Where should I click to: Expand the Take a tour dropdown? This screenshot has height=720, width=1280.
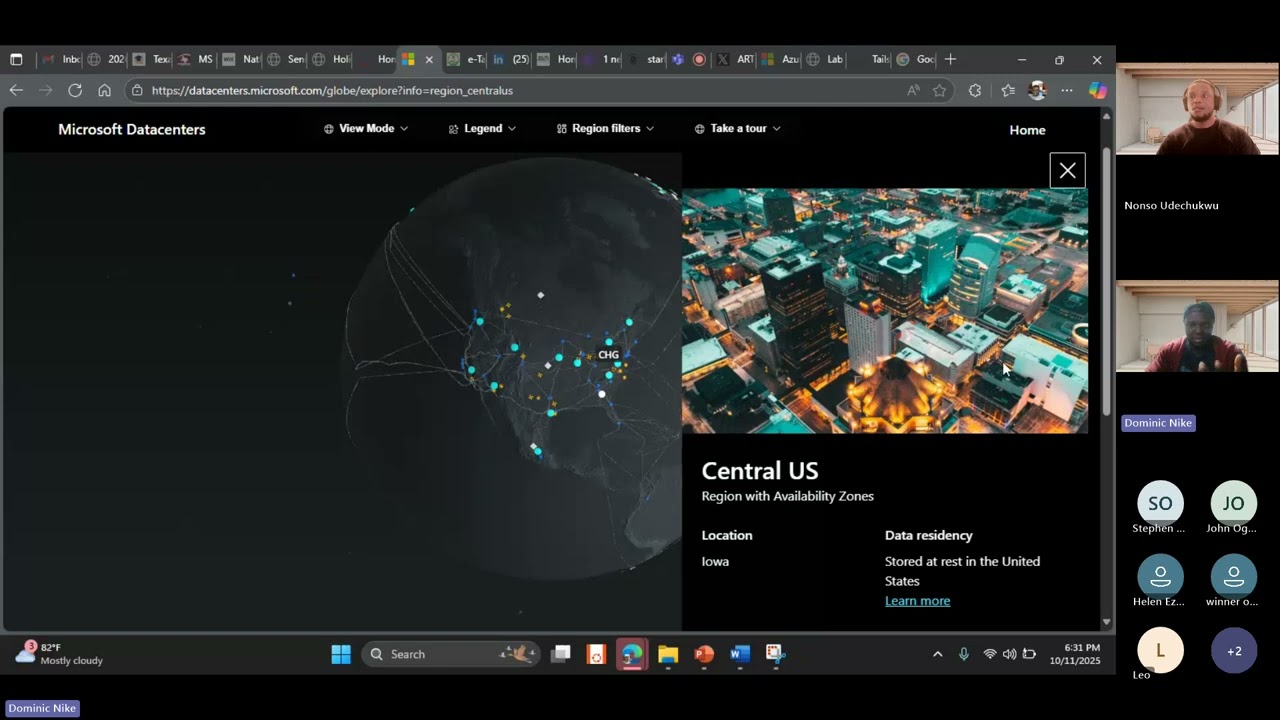pyautogui.click(x=737, y=128)
